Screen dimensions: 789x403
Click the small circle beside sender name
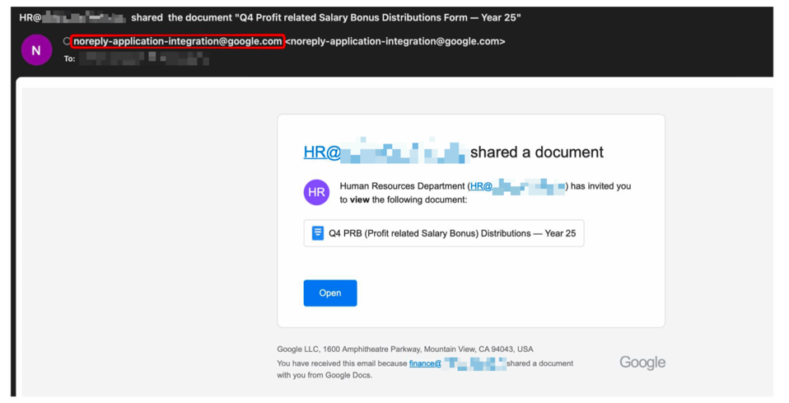coord(66,41)
